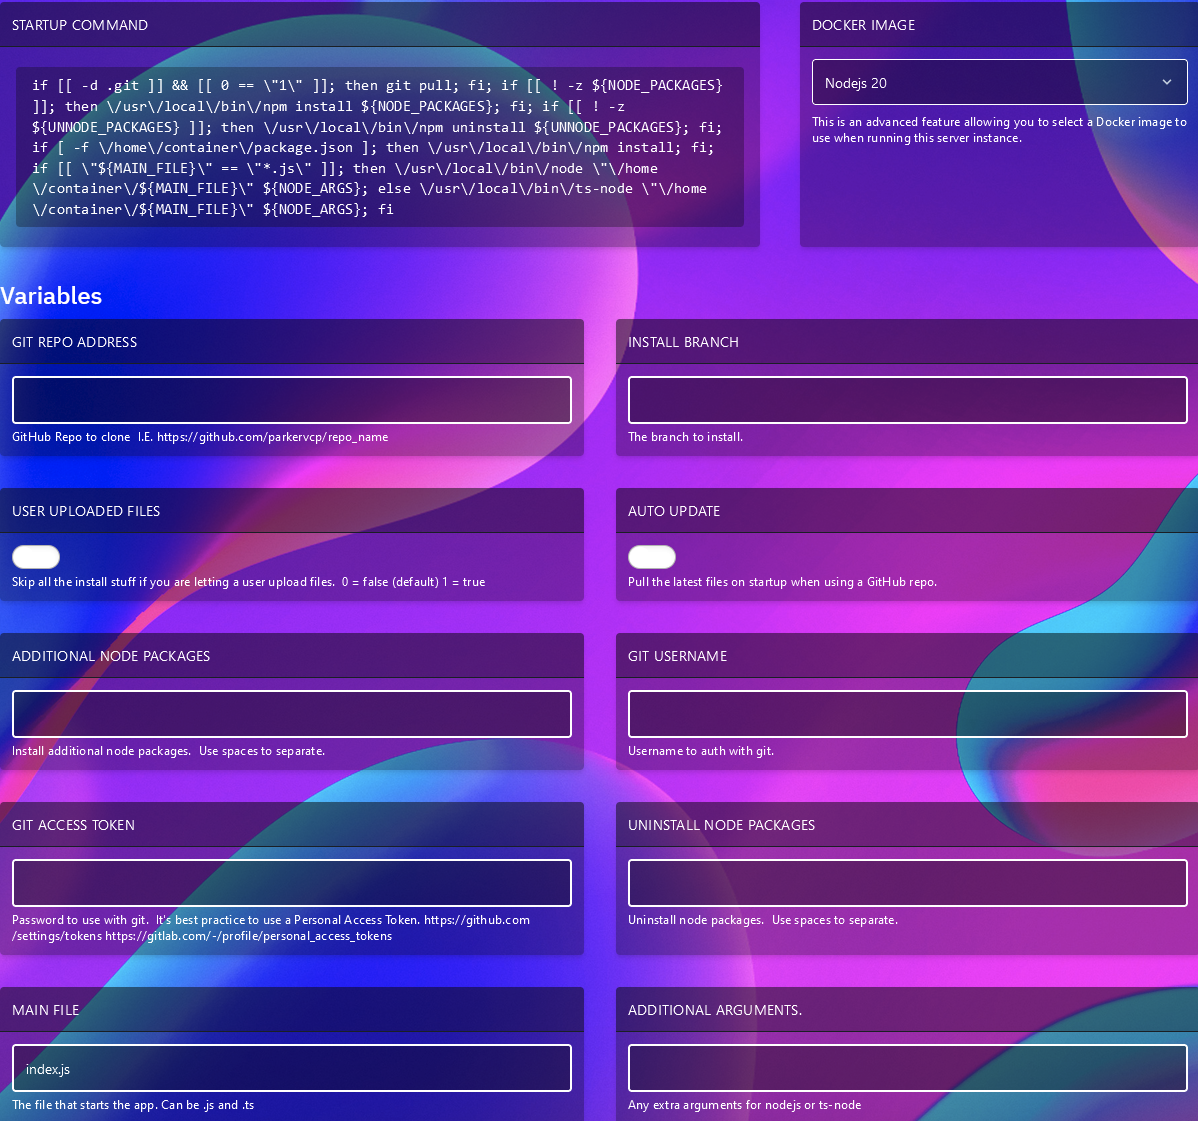Click the Uninstall Node Packages input
The height and width of the screenshot is (1121, 1198).
(907, 882)
